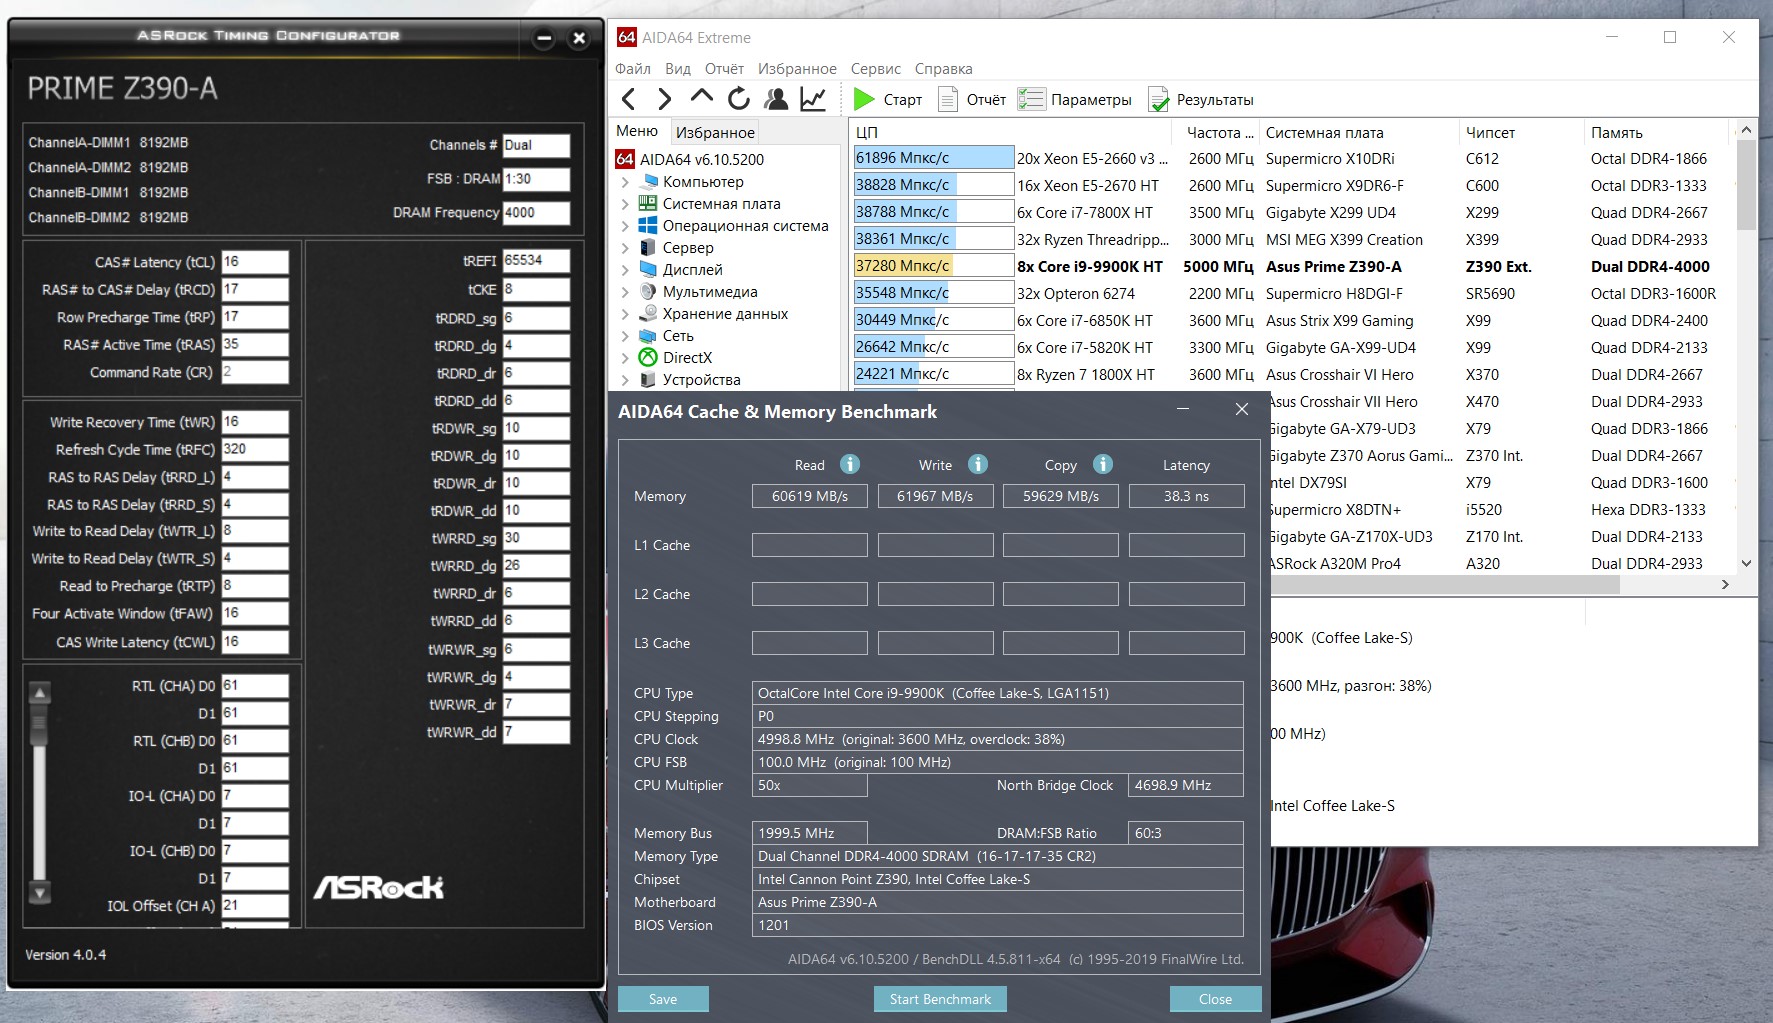Go up one level in AIDA64

(x=701, y=97)
